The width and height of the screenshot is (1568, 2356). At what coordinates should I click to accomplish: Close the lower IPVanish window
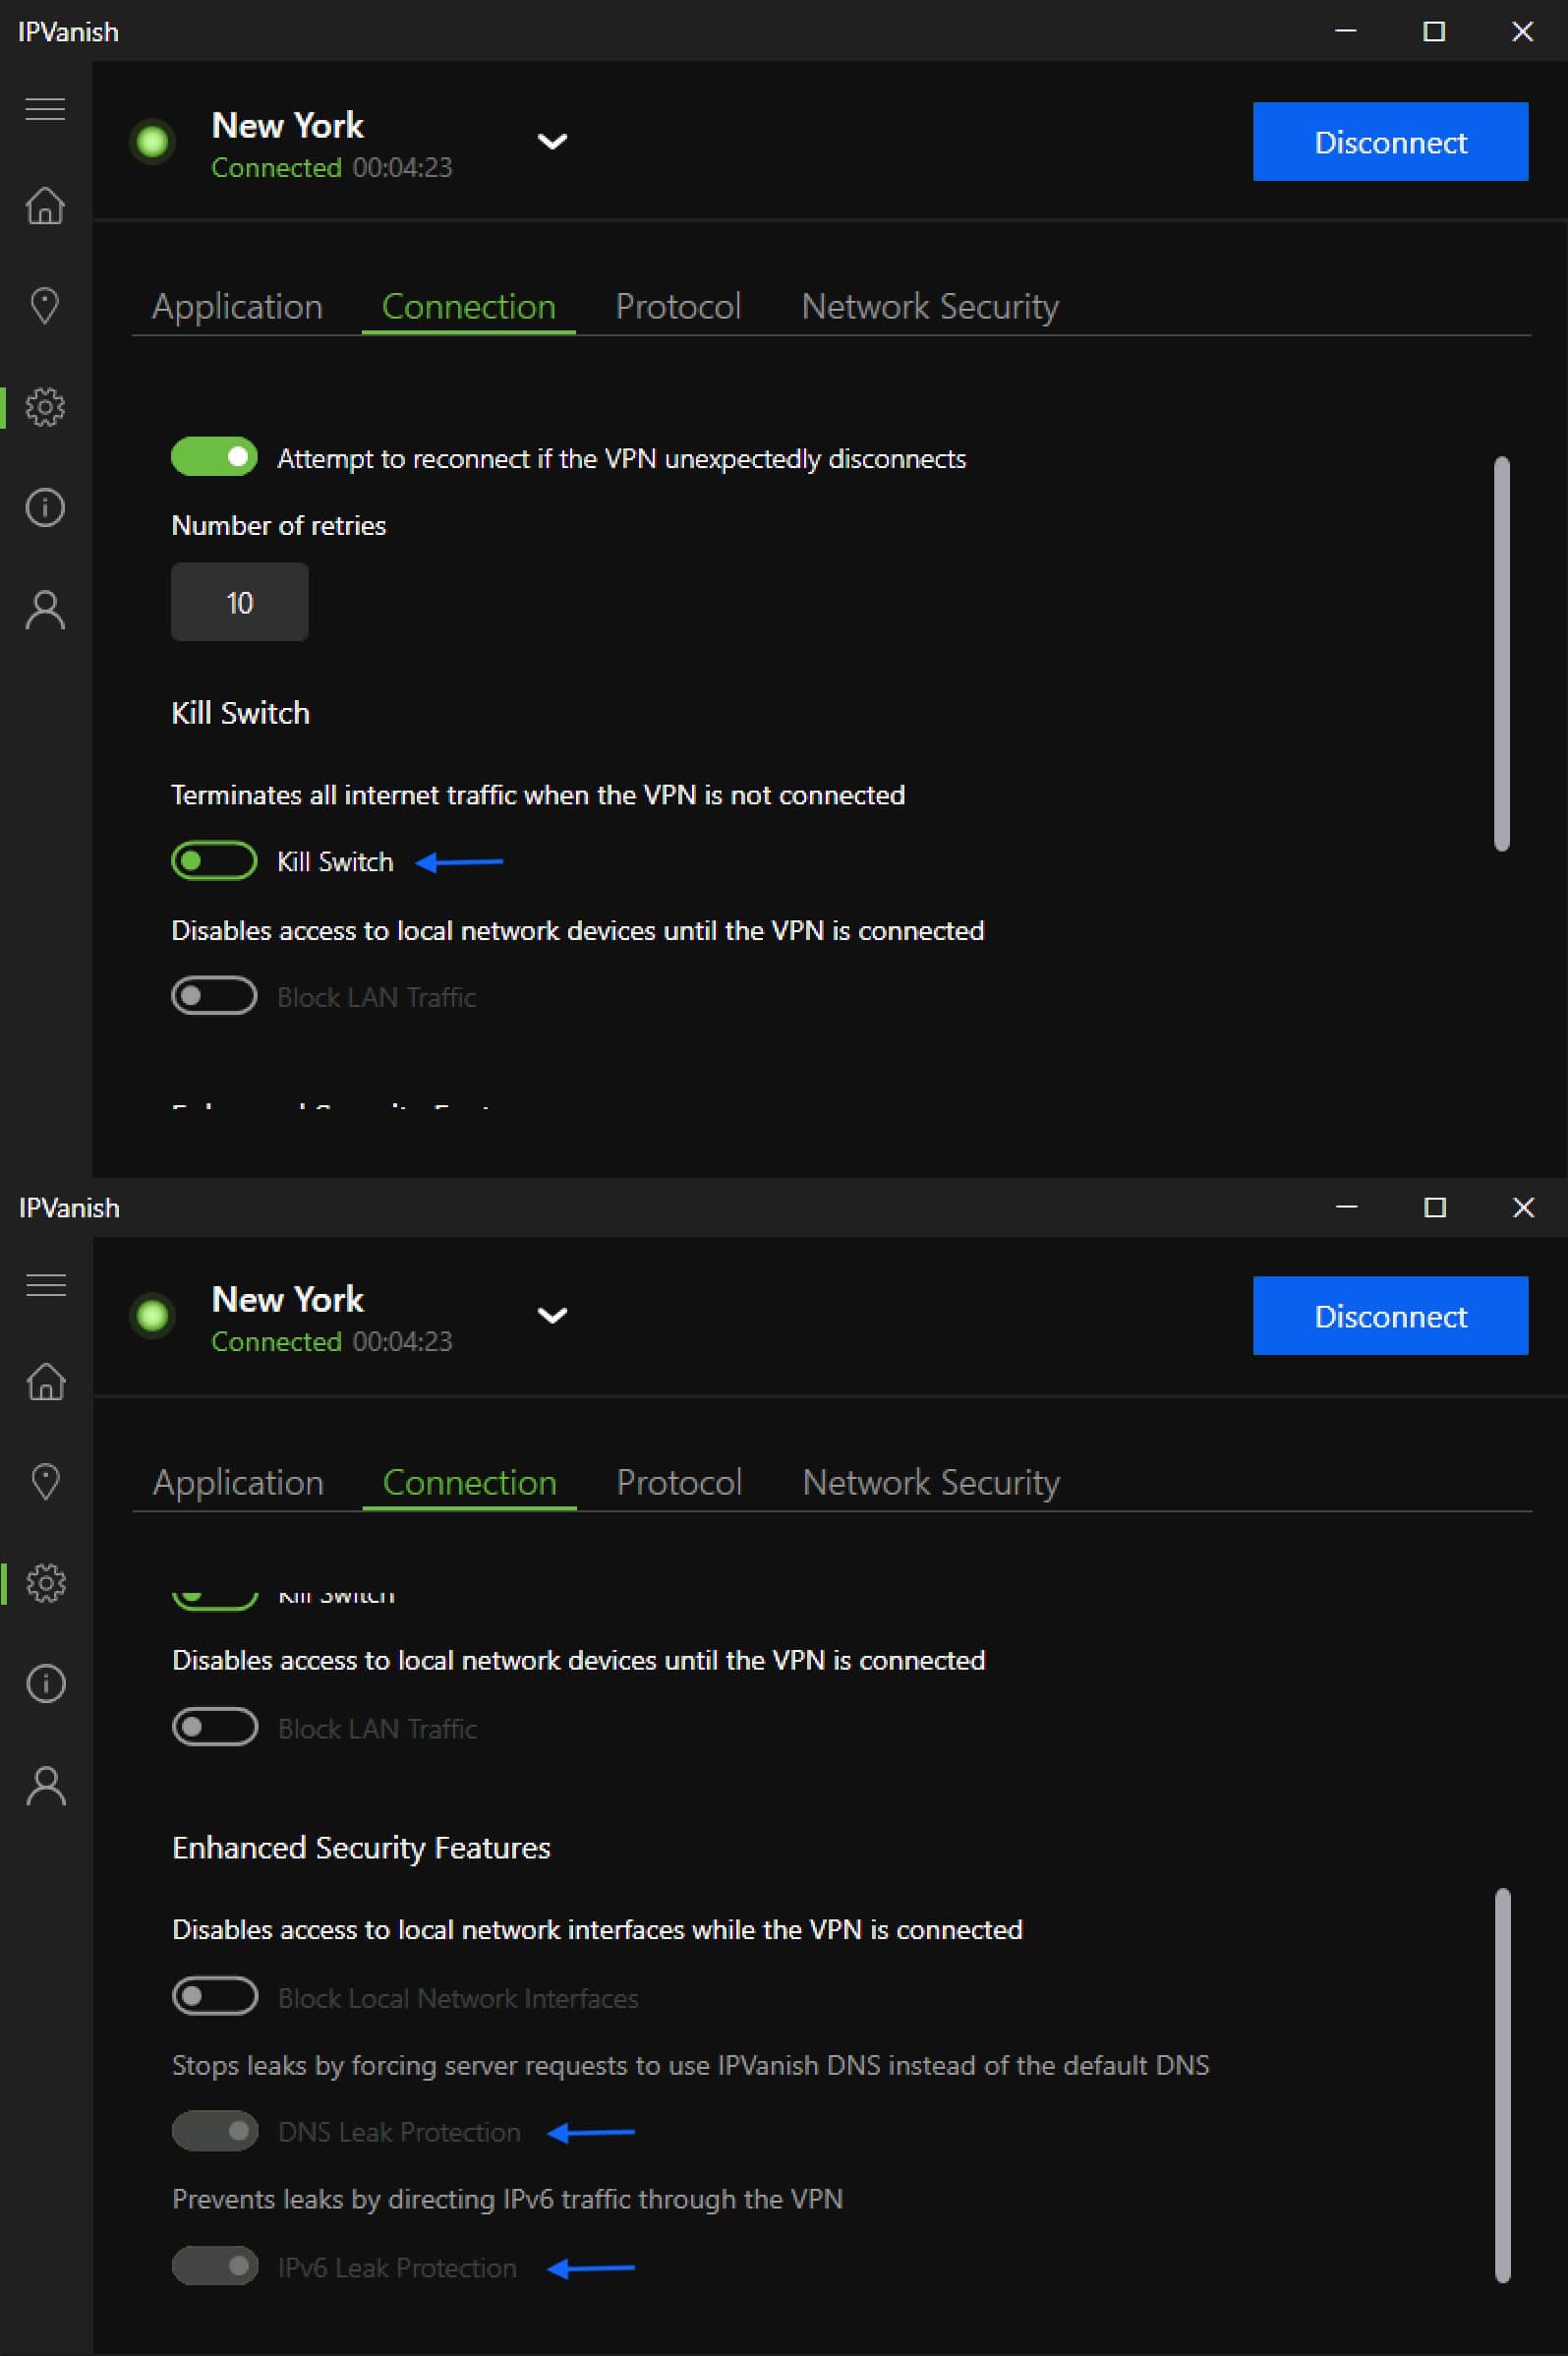point(1523,1207)
